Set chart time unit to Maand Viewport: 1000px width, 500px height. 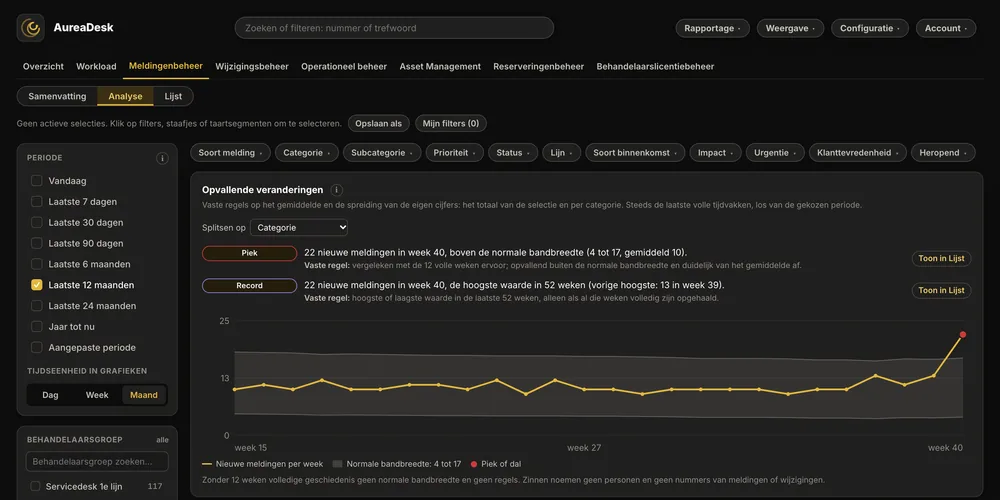tap(144, 395)
